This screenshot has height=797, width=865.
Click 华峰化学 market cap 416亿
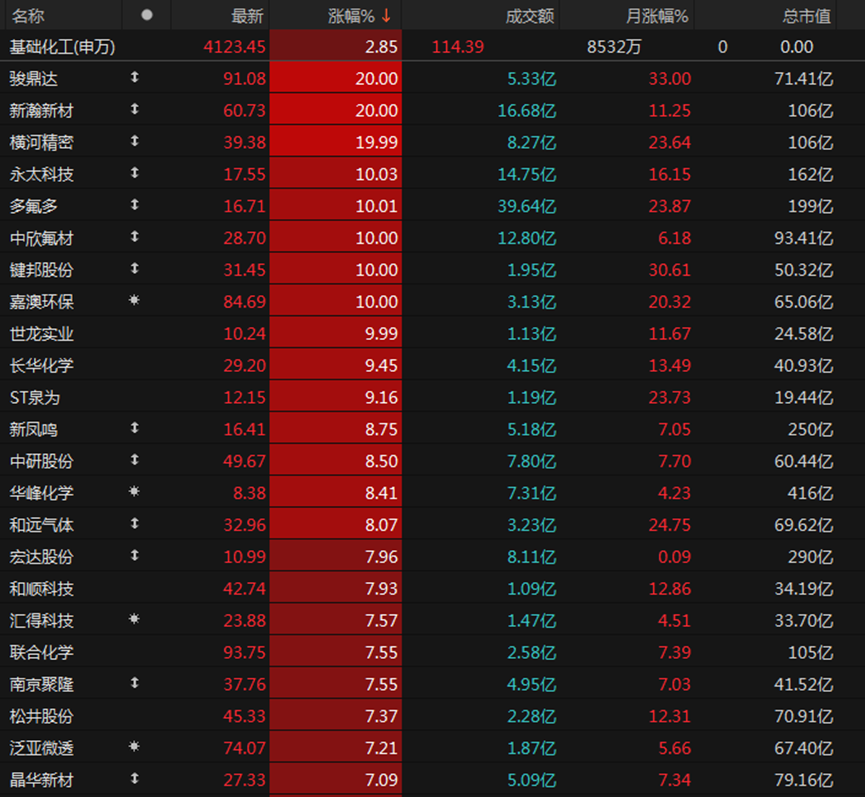click(810, 493)
